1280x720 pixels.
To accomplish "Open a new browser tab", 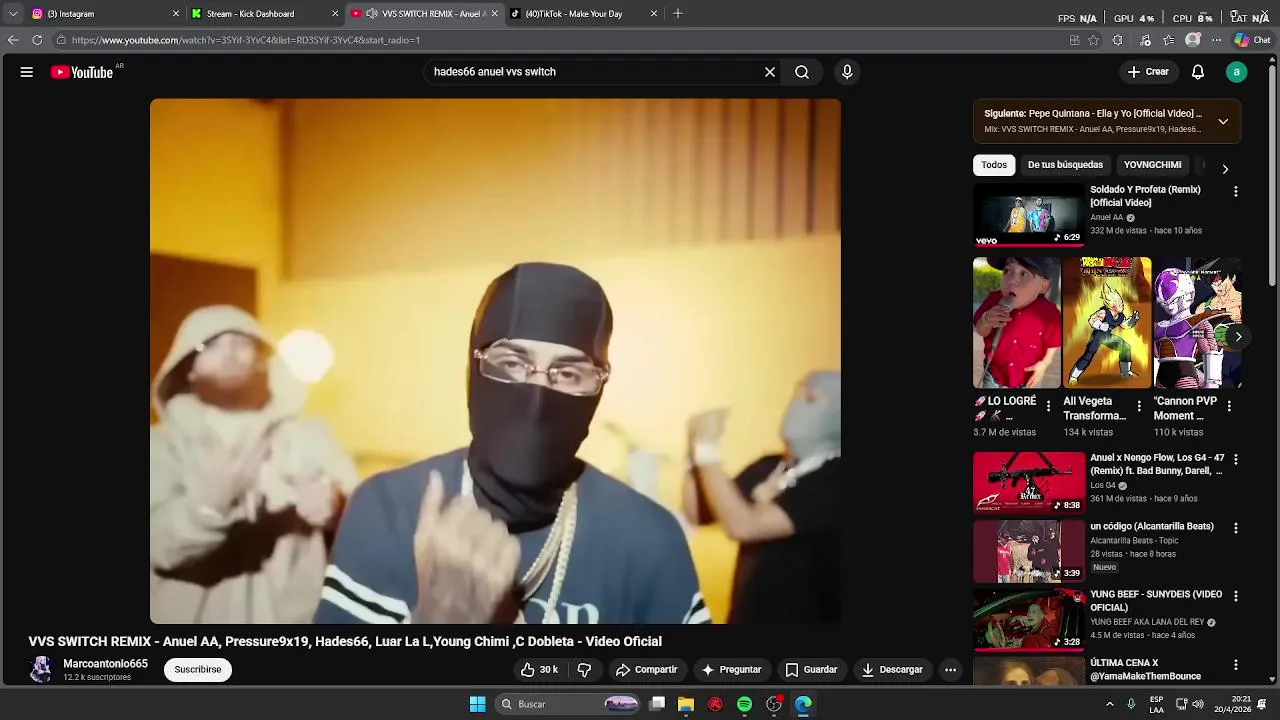I will click(x=677, y=14).
